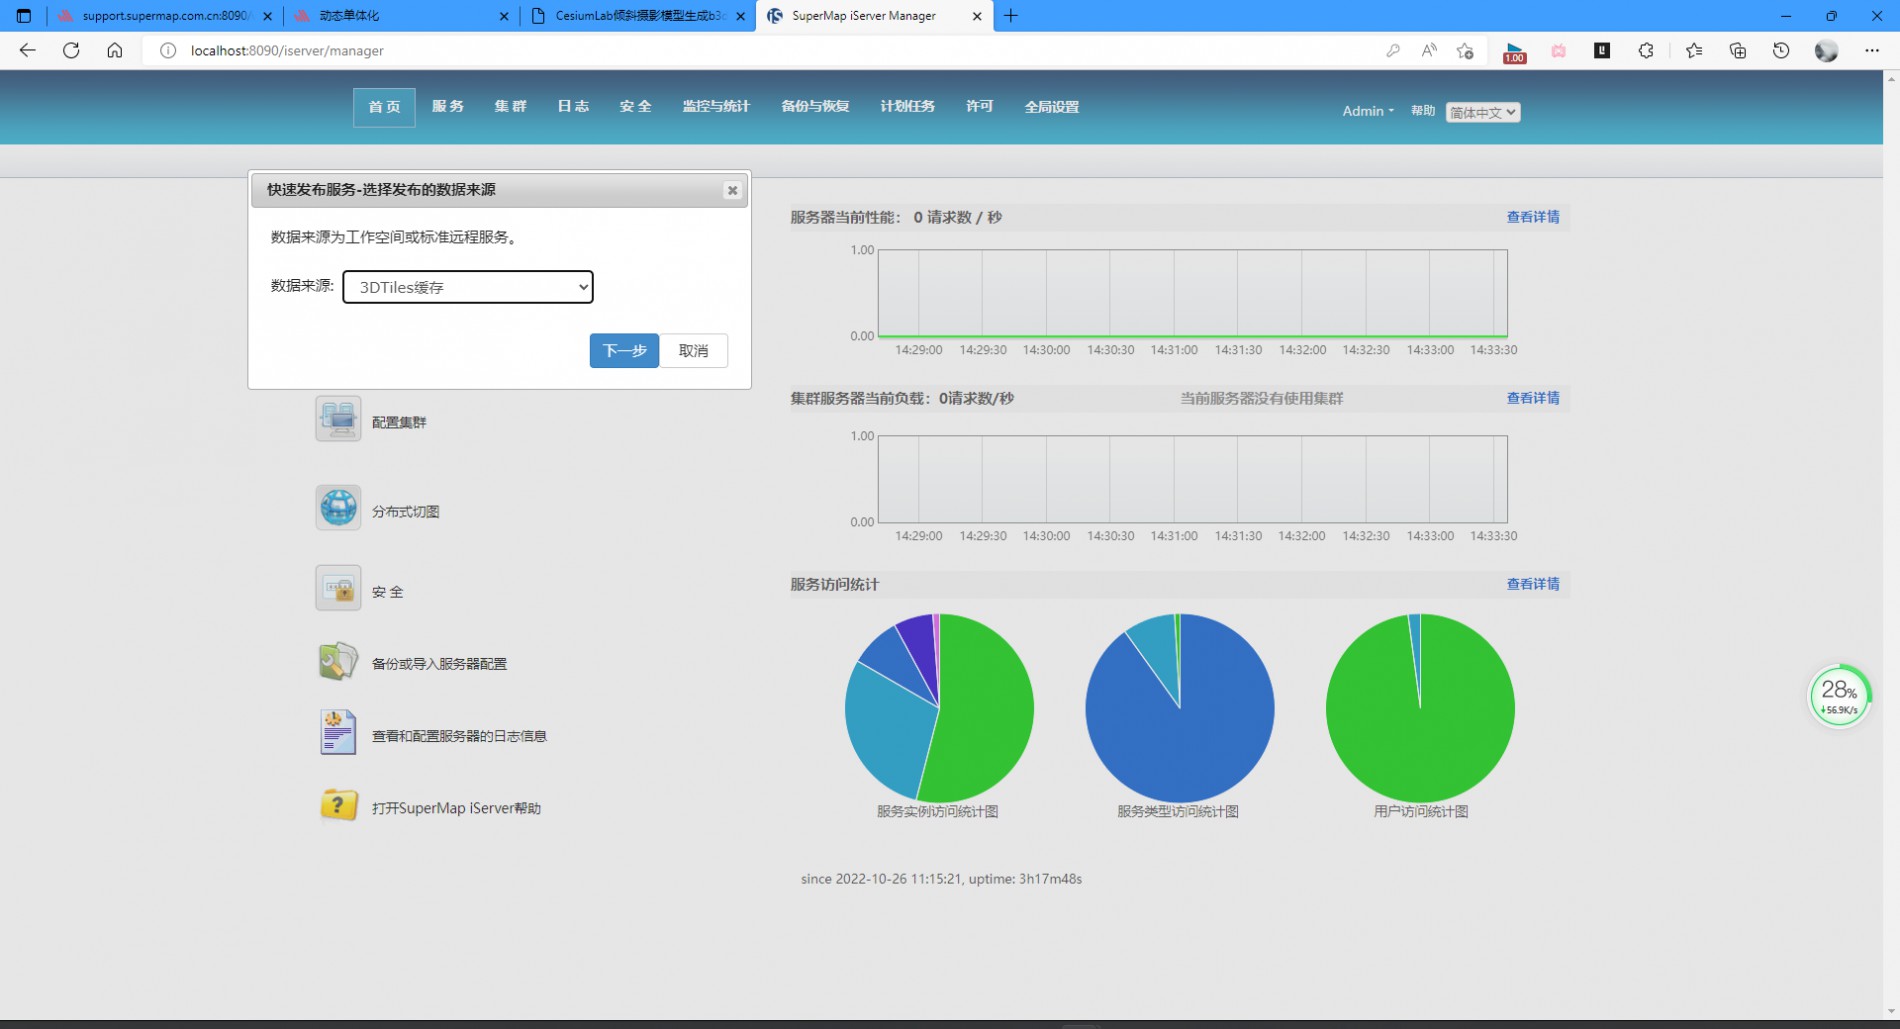
Task: Reload the page with the refresh icon
Action: [x=71, y=50]
